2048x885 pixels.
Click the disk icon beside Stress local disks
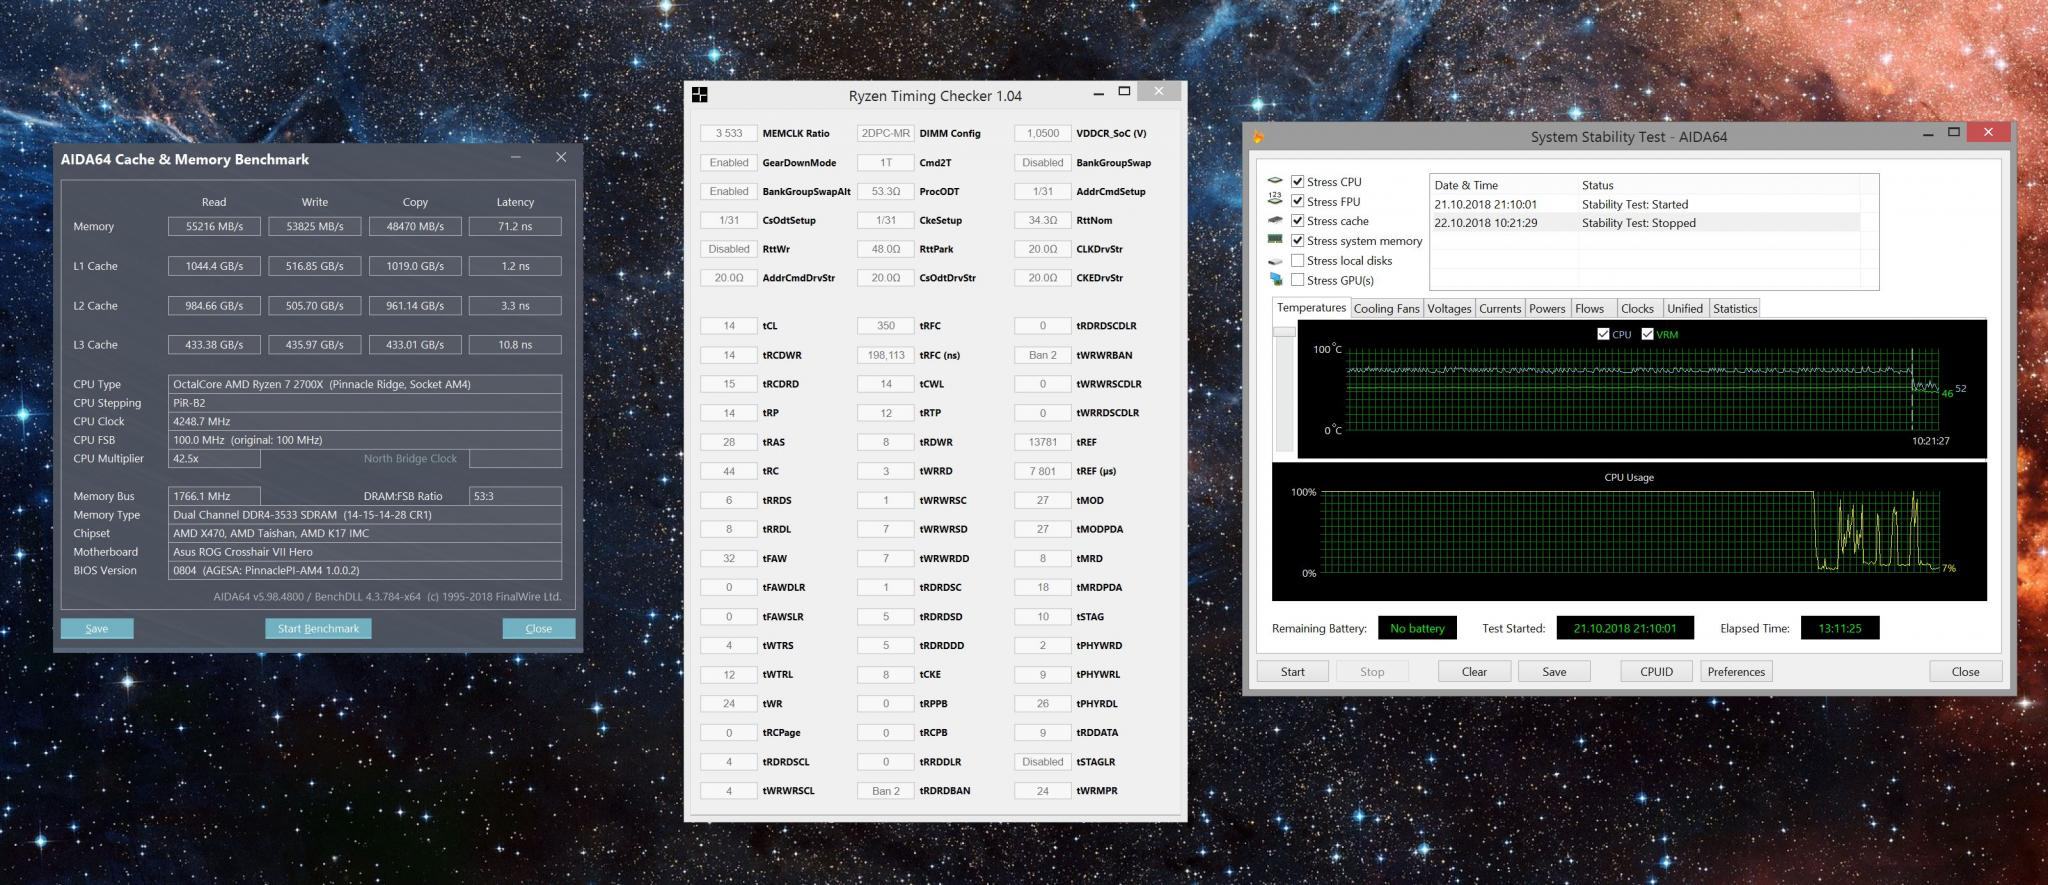[x=1275, y=260]
